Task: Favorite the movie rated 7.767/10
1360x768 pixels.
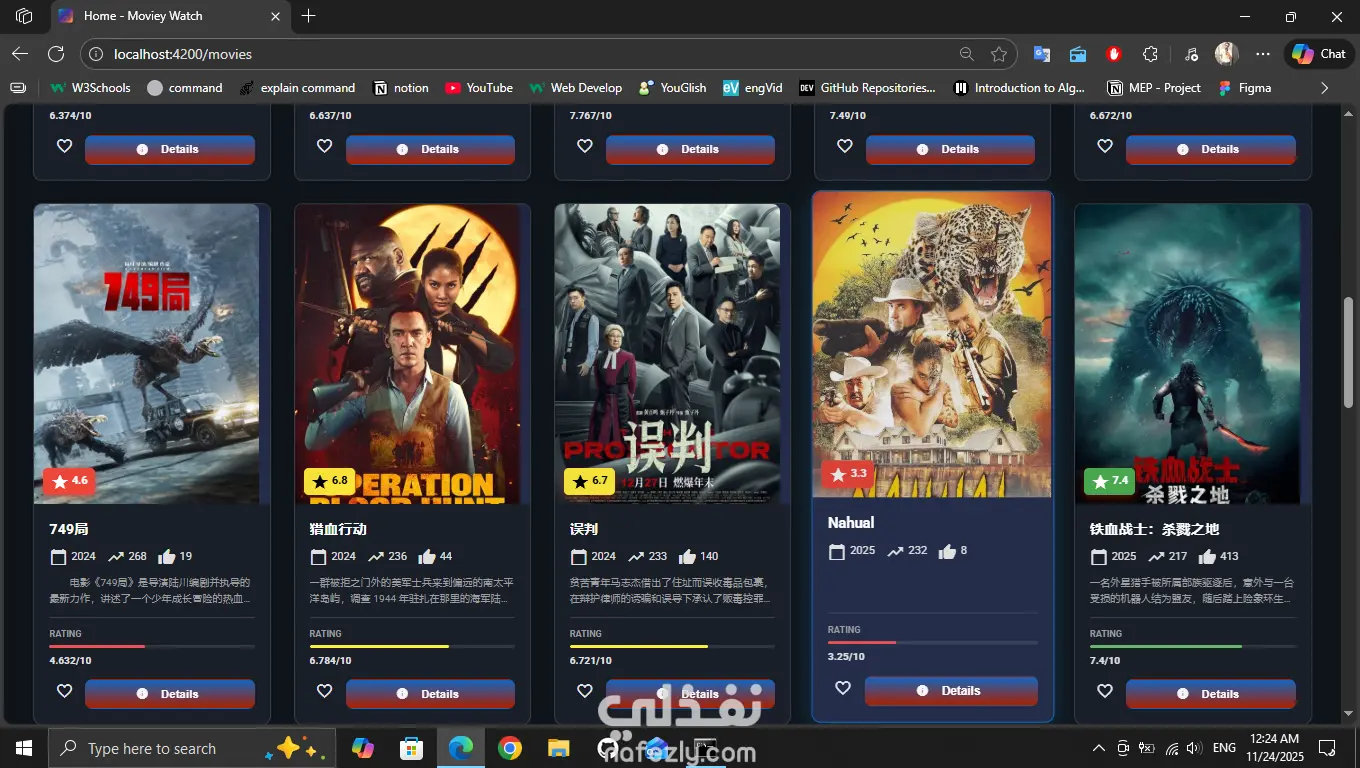Action: 585,146
